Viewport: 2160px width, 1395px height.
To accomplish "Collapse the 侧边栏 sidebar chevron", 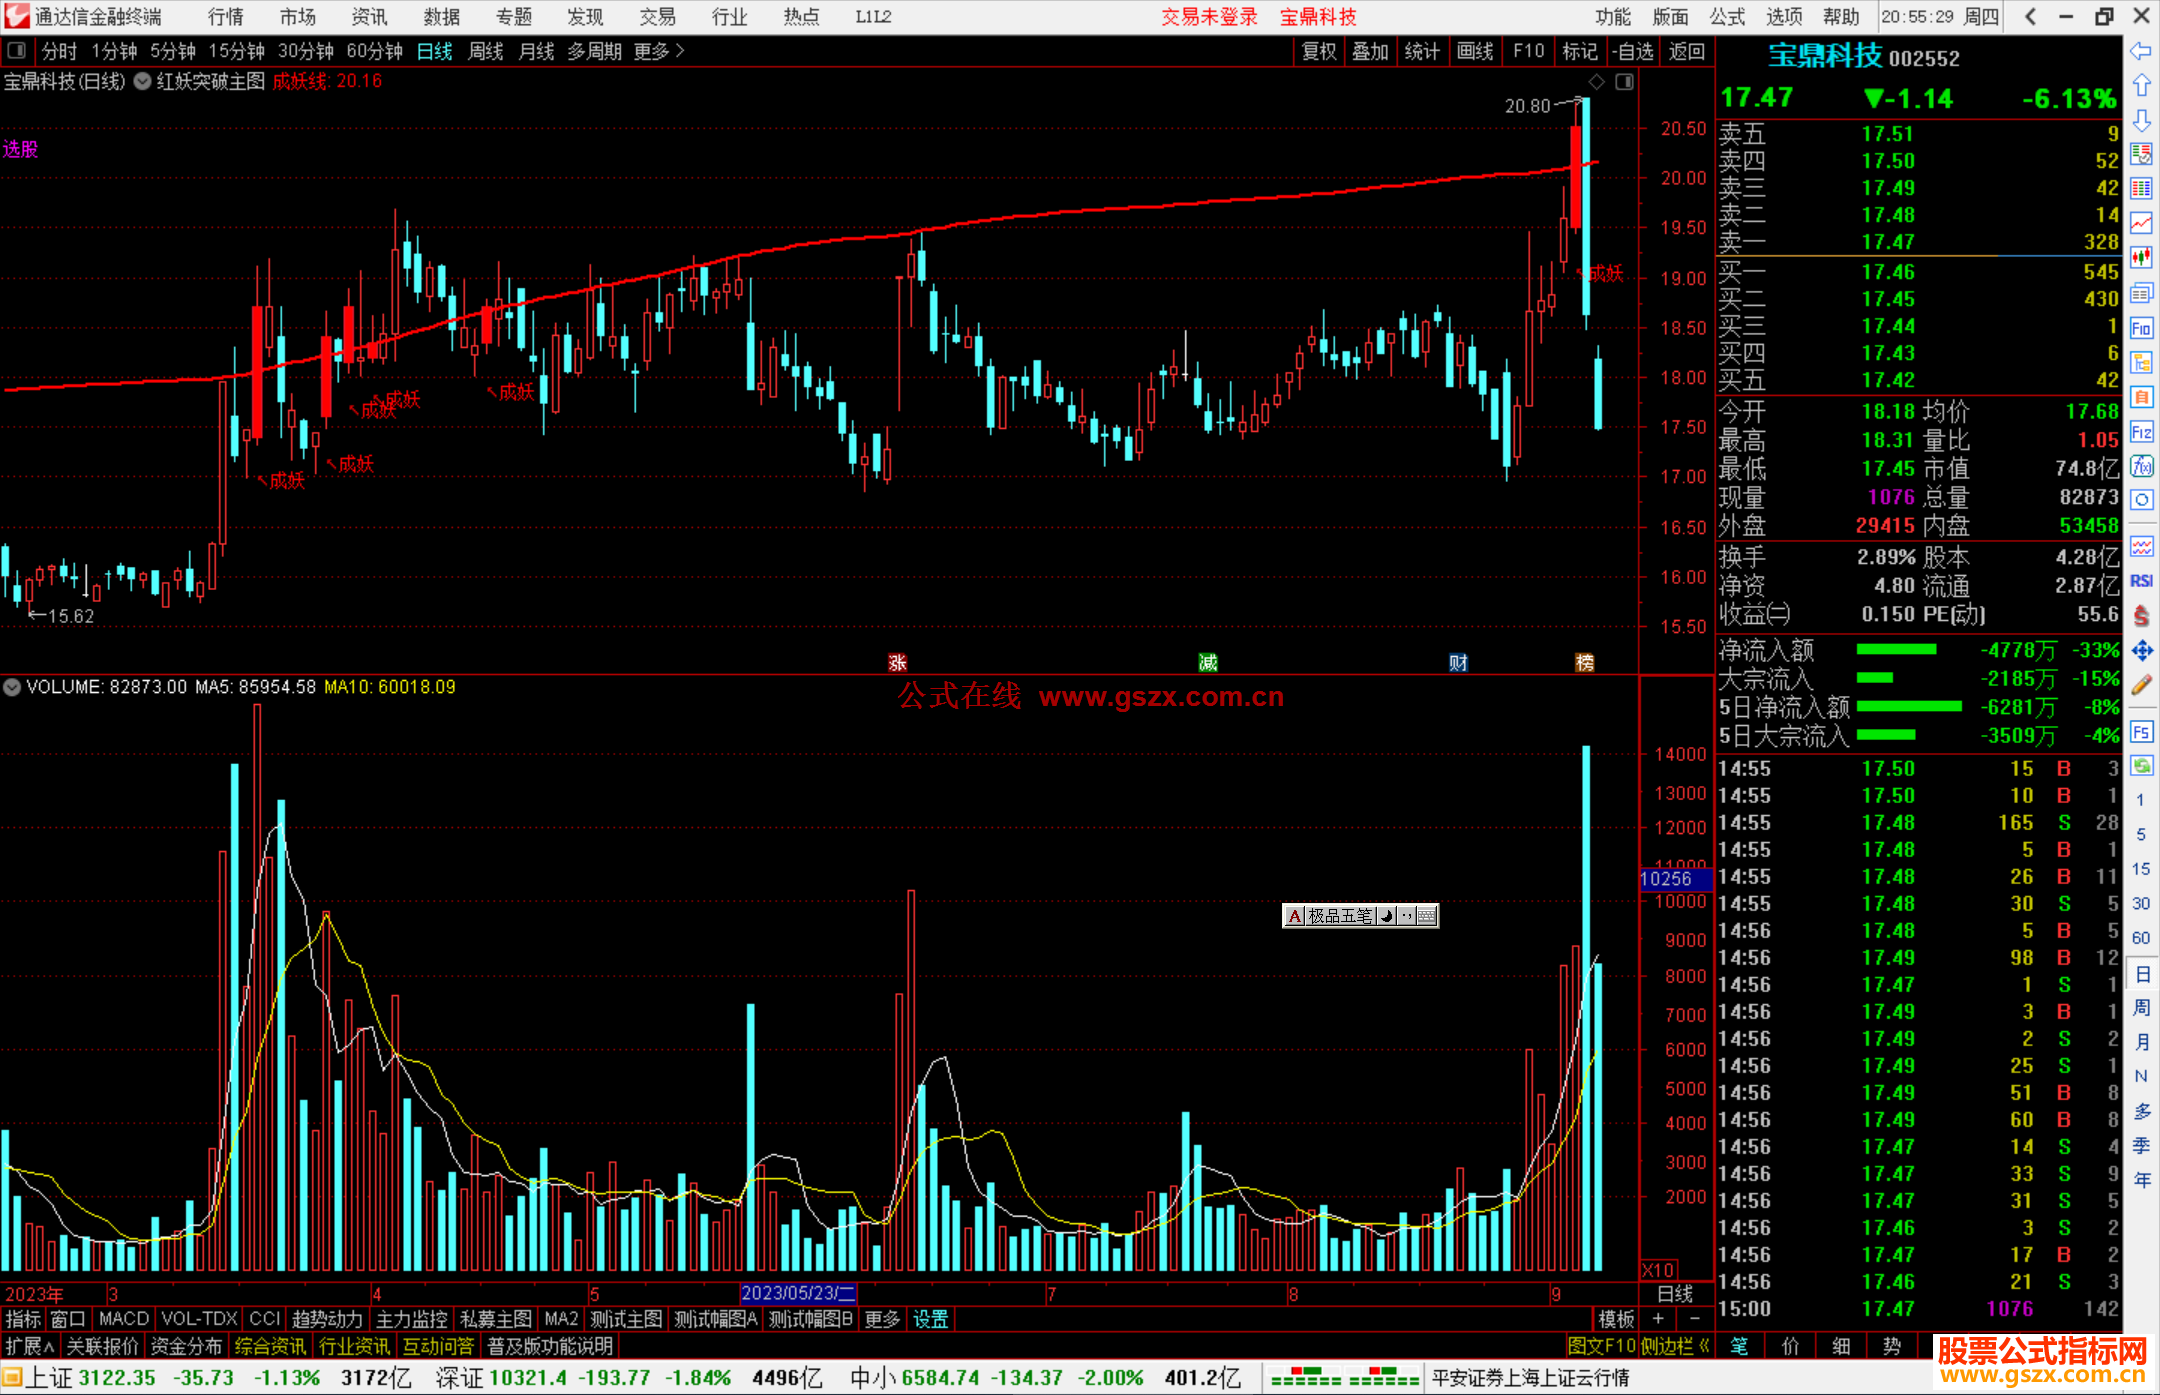I will [1705, 1346].
